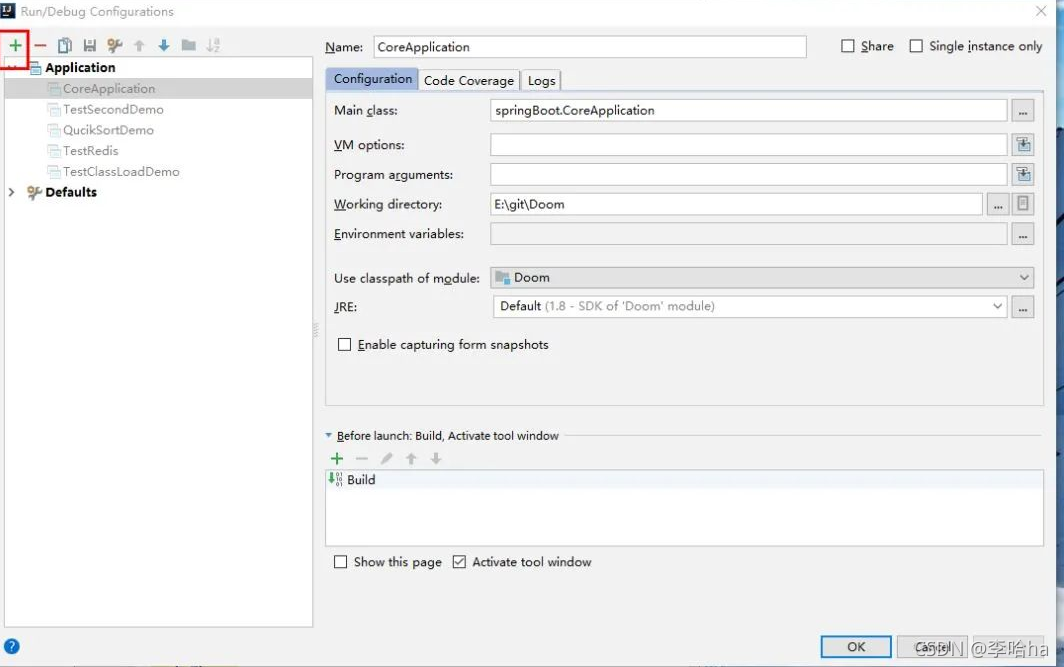Create new folder for configurations
1064x667 pixels.
pyautogui.click(x=189, y=45)
